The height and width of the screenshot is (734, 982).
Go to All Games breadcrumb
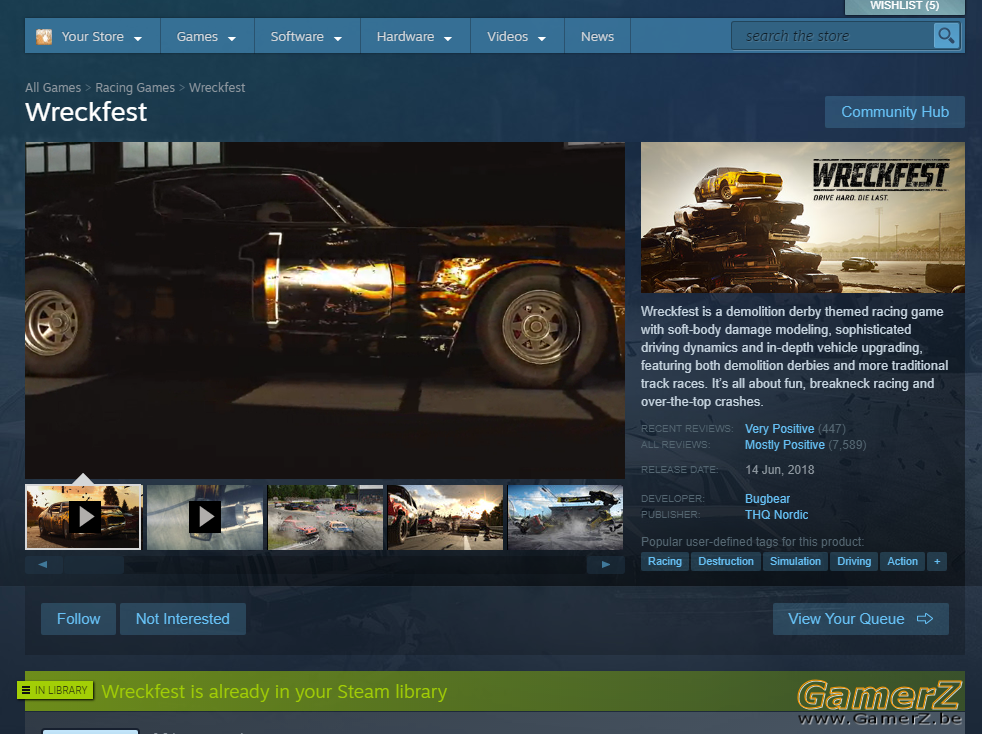pyautogui.click(x=53, y=88)
